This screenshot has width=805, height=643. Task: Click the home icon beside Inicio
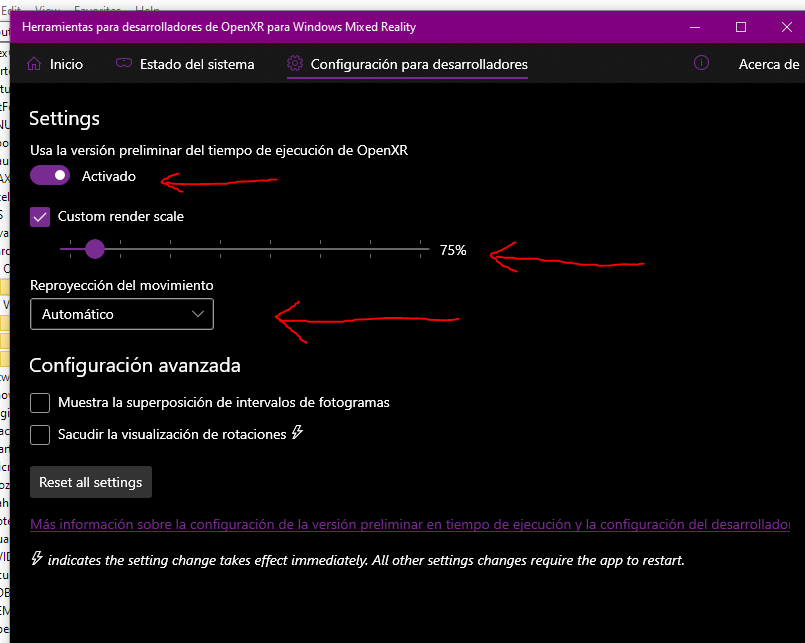pos(34,64)
